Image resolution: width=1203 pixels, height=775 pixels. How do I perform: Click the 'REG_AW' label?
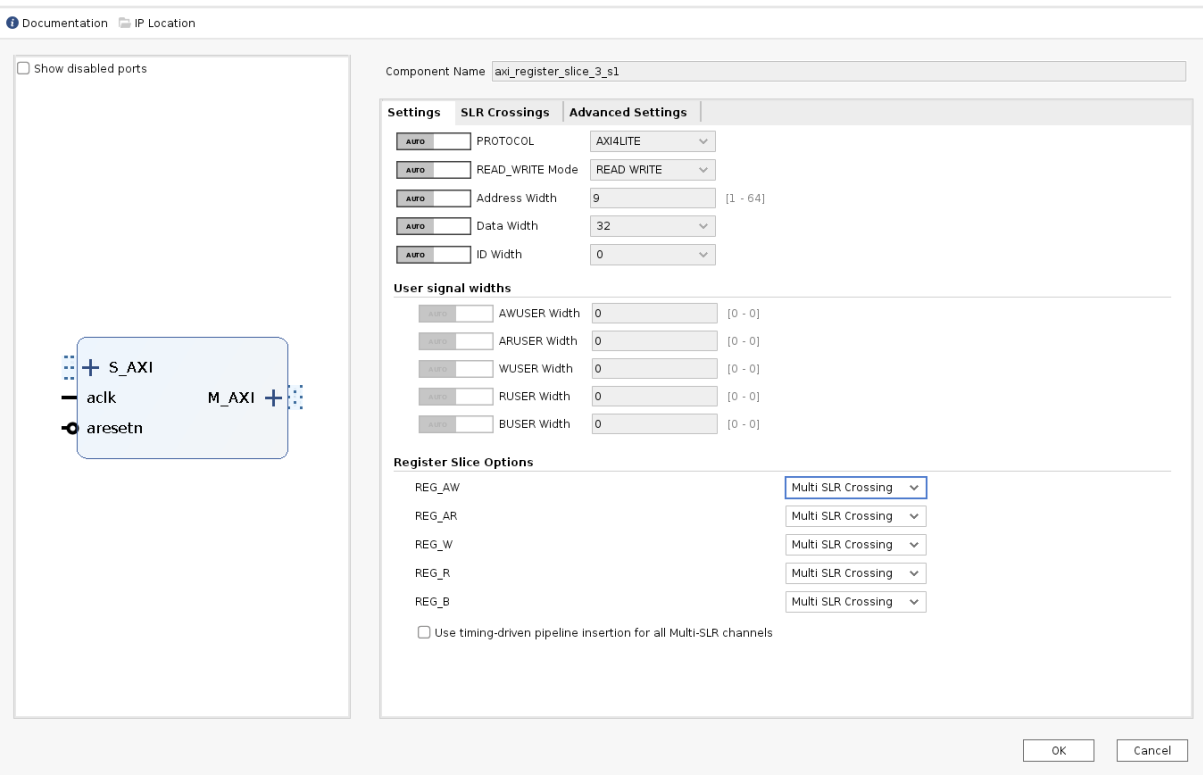(436, 487)
